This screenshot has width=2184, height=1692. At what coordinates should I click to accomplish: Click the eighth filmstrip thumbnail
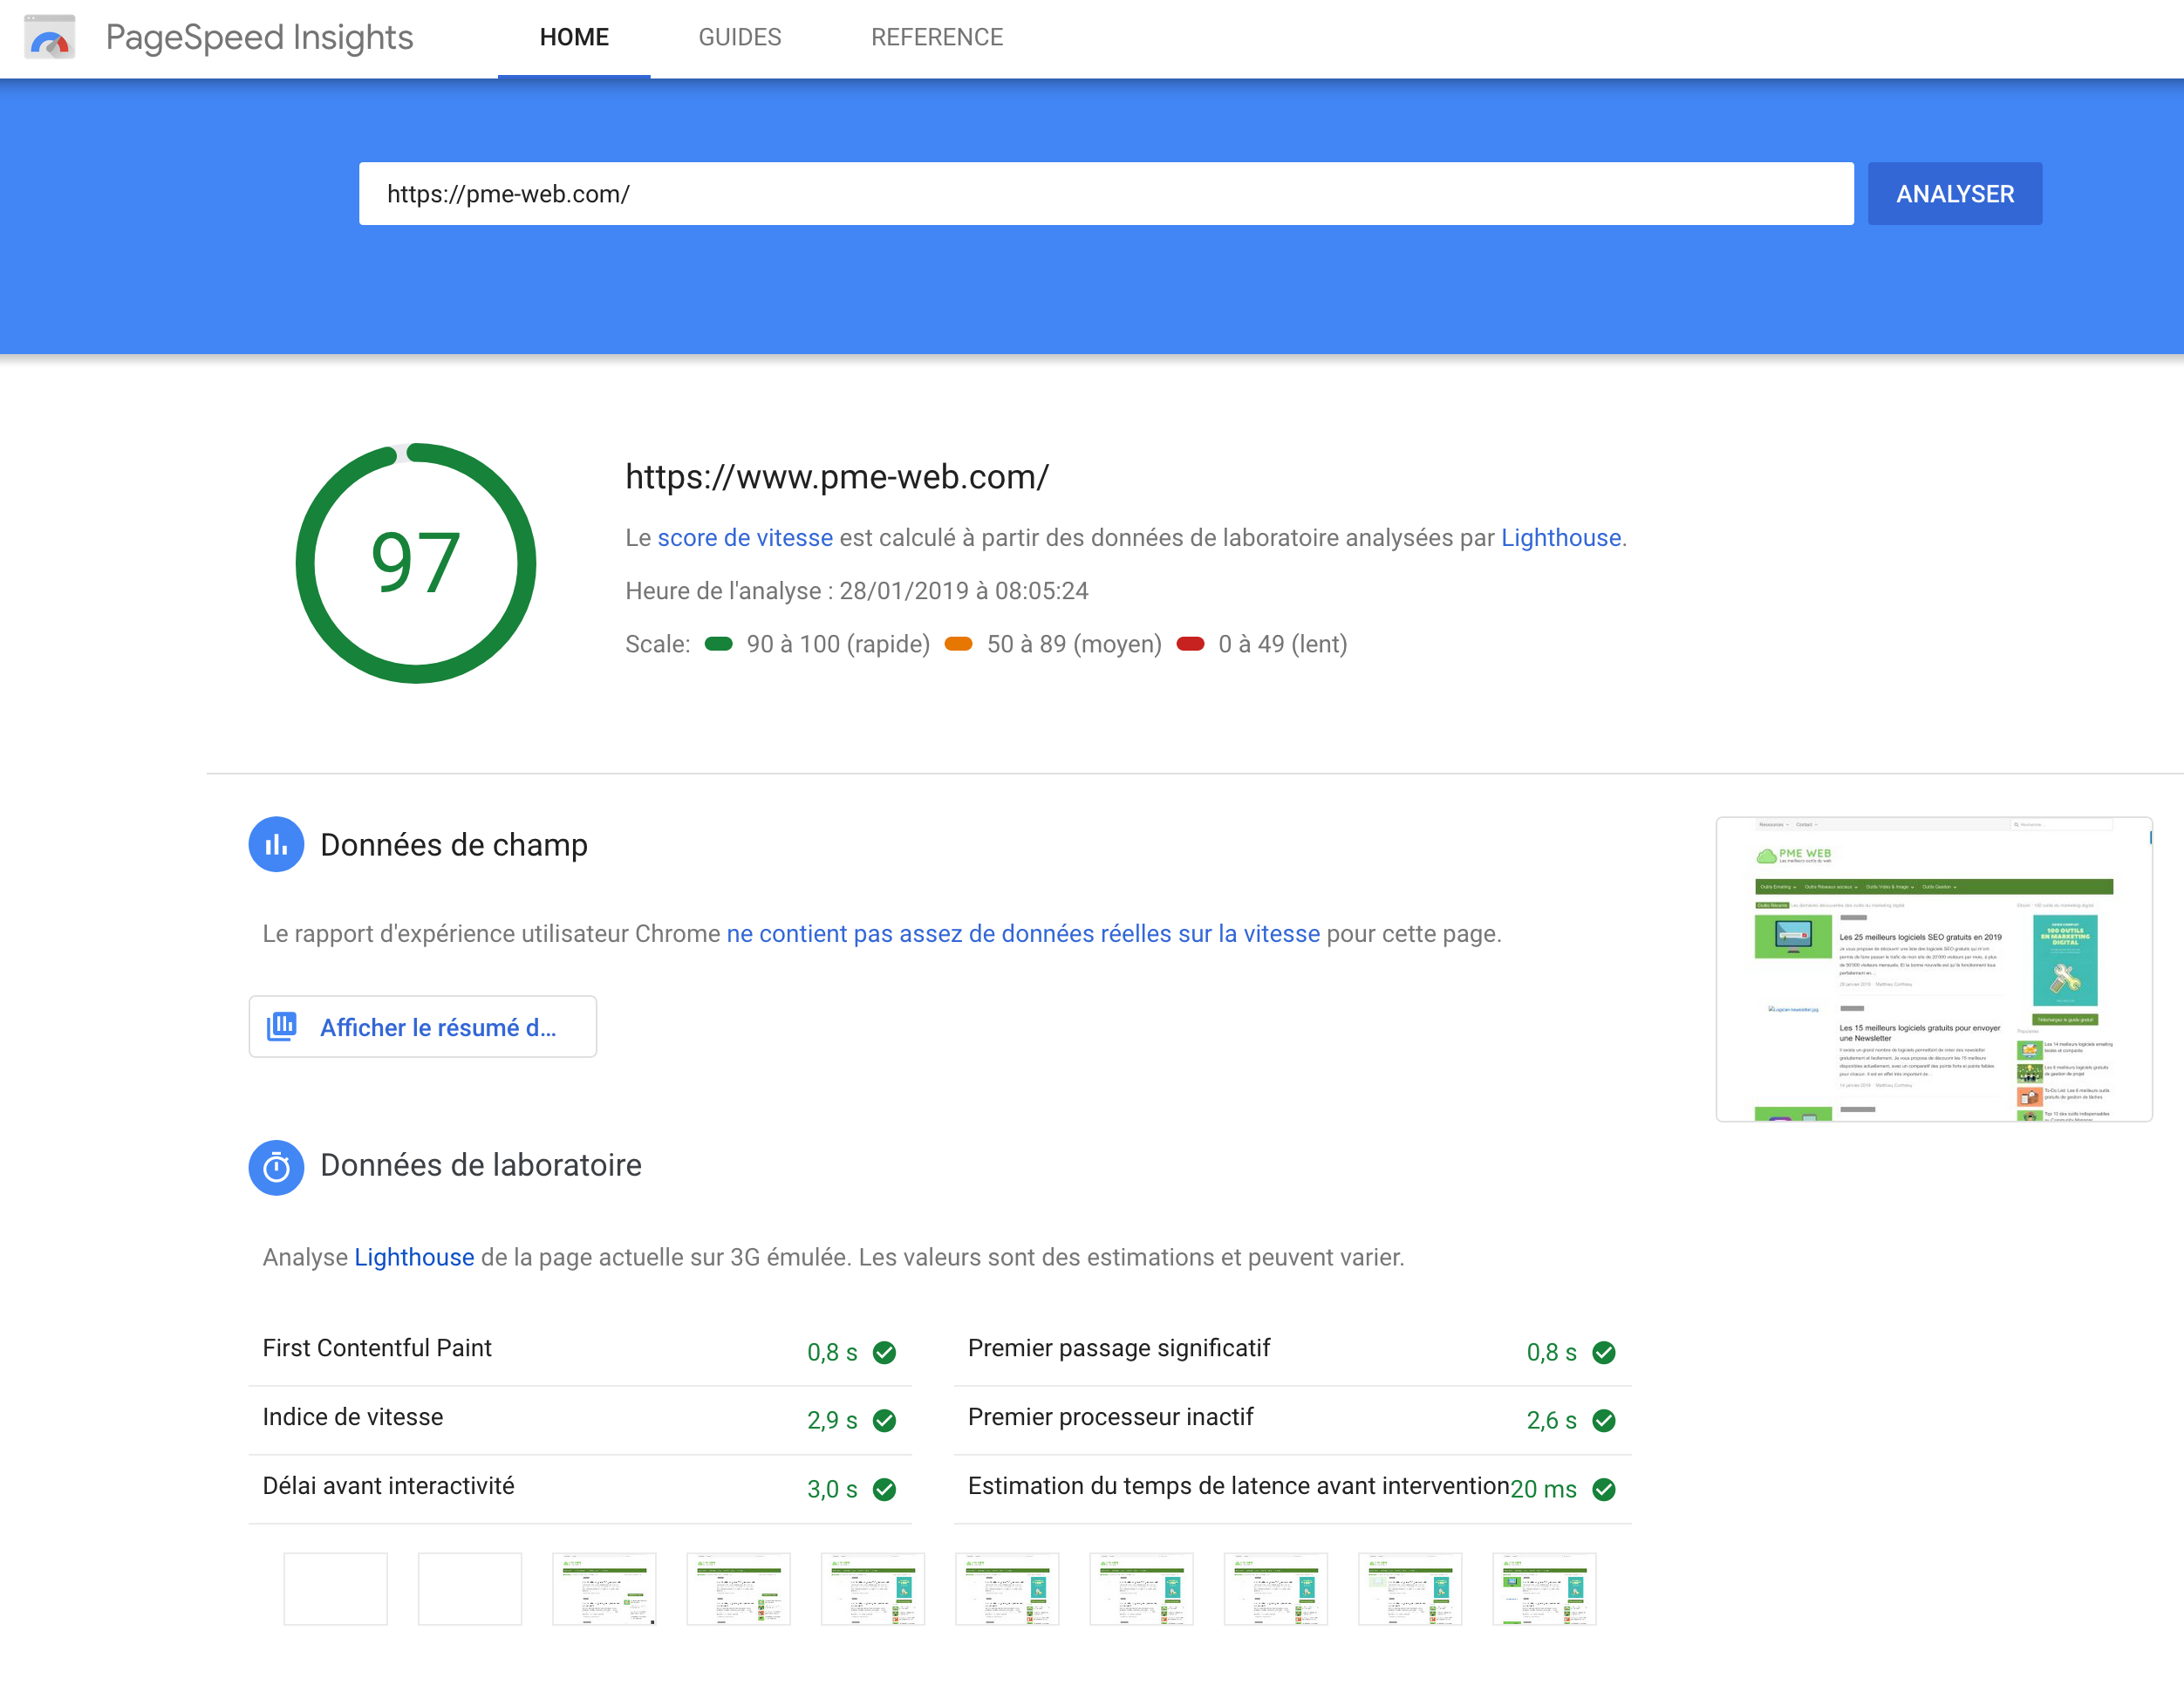1276,1589
